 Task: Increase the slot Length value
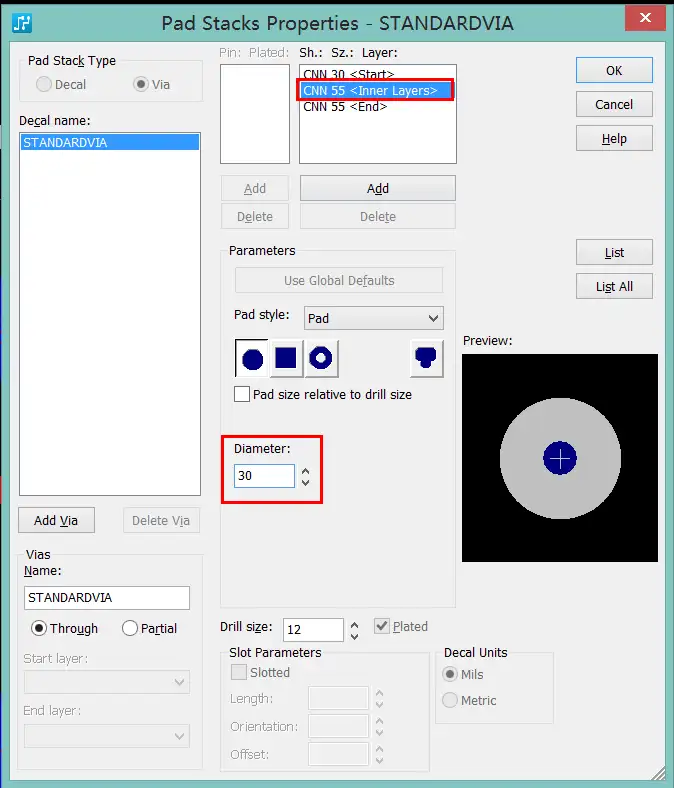pos(379,694)
